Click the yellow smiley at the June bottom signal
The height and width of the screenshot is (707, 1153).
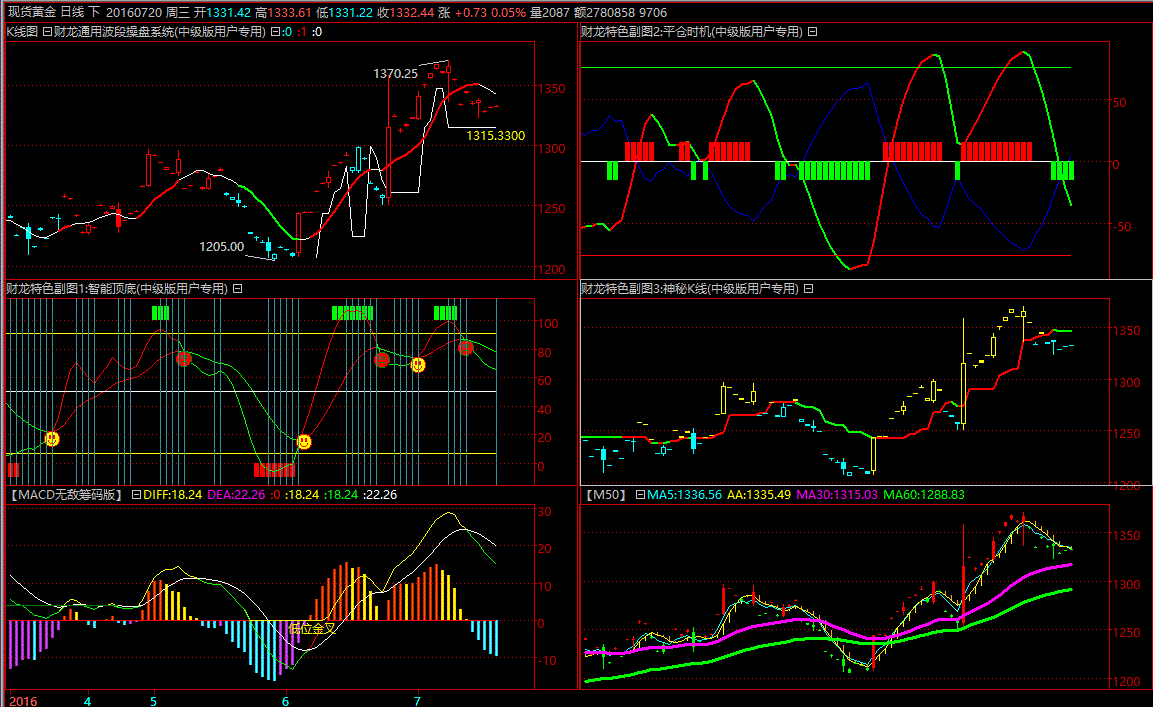[x=304, y=441]
